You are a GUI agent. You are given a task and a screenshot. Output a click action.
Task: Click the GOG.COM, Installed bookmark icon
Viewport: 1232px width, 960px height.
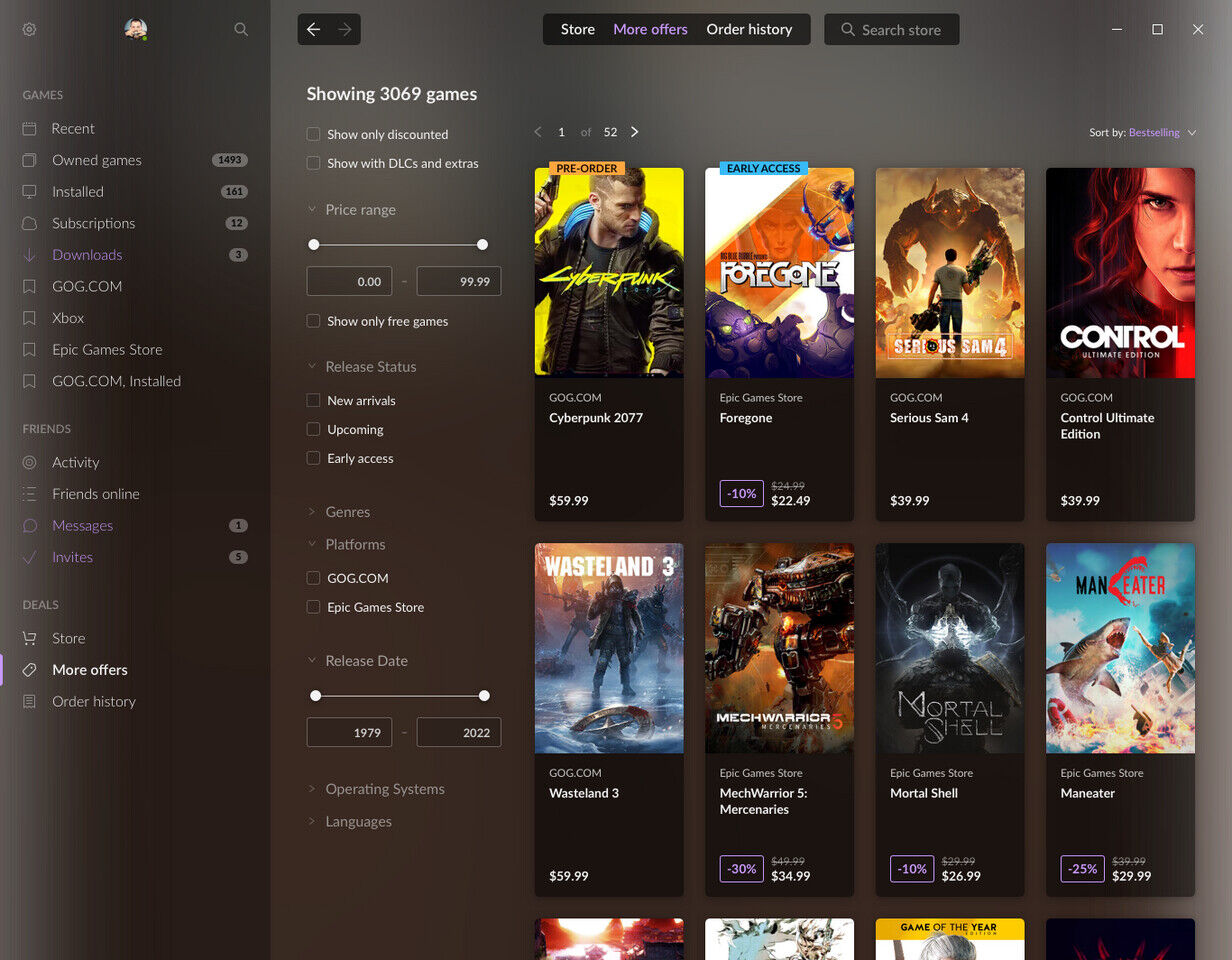pyautogui.click(x=29, y=381)
